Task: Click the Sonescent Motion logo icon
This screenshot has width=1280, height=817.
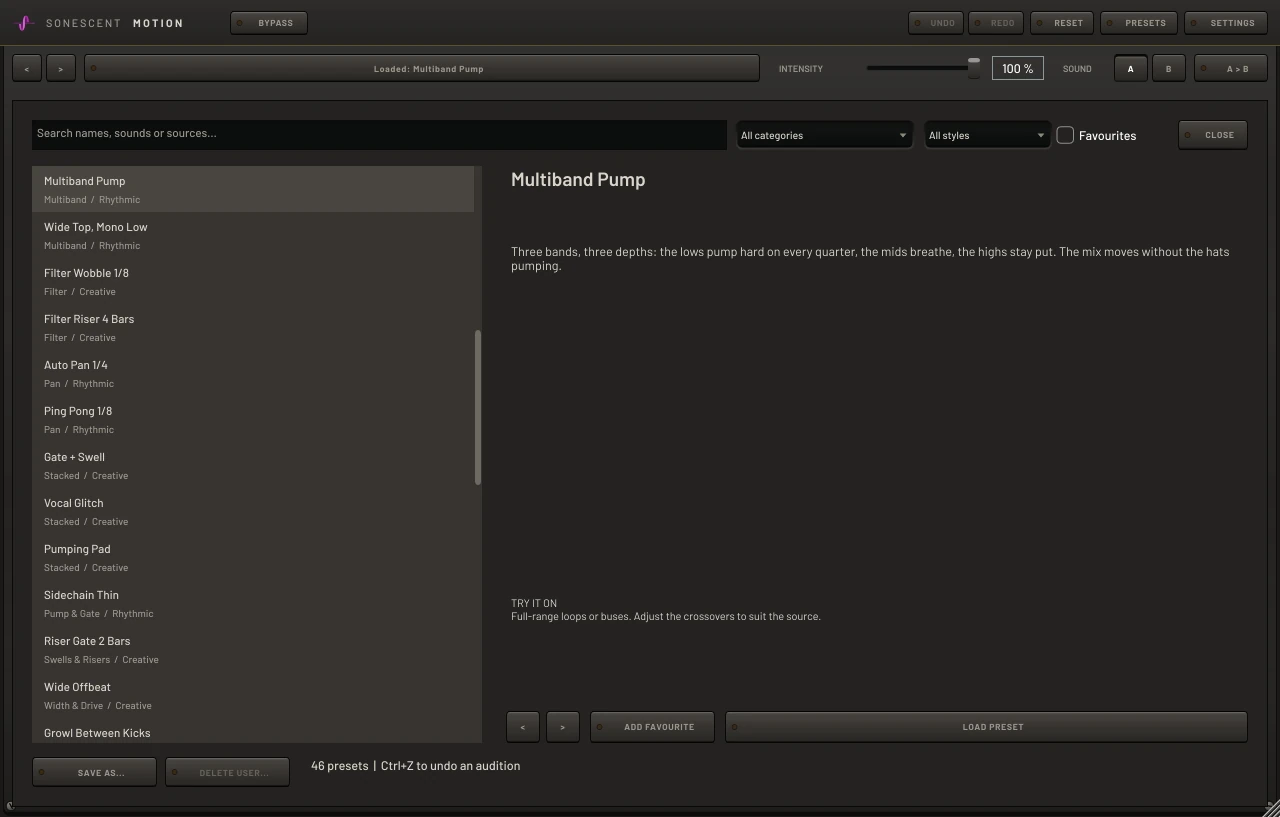Action: point(25,23)
